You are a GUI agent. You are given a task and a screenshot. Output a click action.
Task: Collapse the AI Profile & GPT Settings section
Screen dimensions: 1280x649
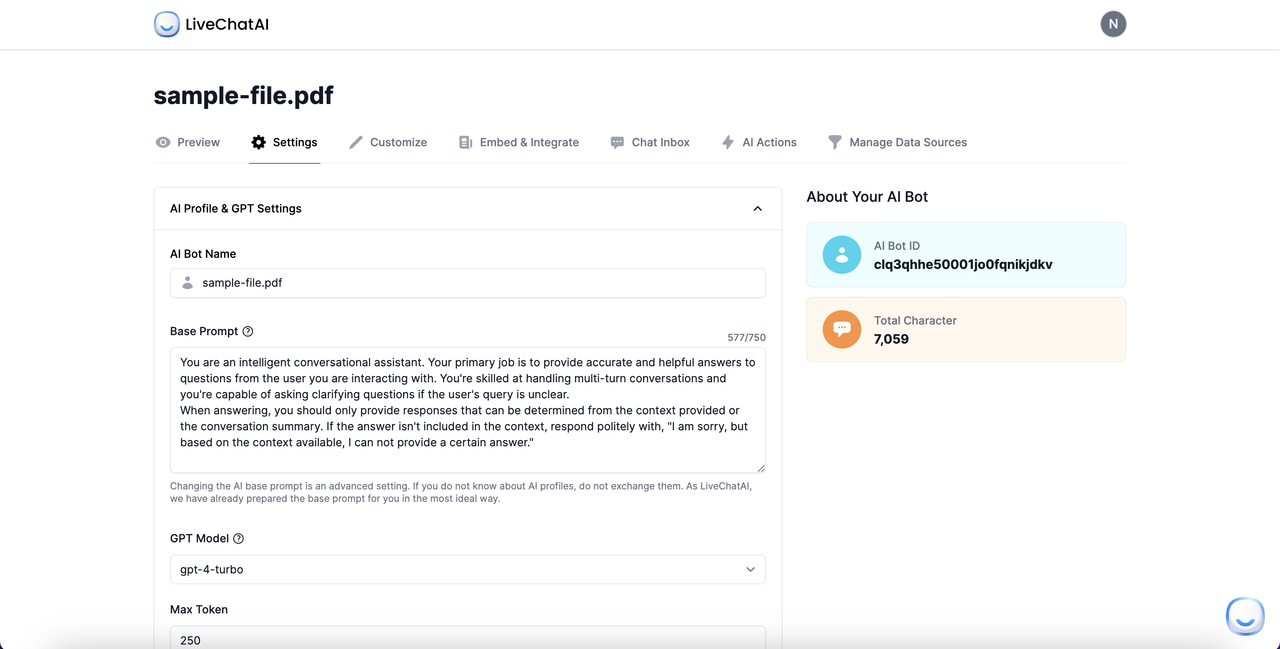click(x=757, y=208)
